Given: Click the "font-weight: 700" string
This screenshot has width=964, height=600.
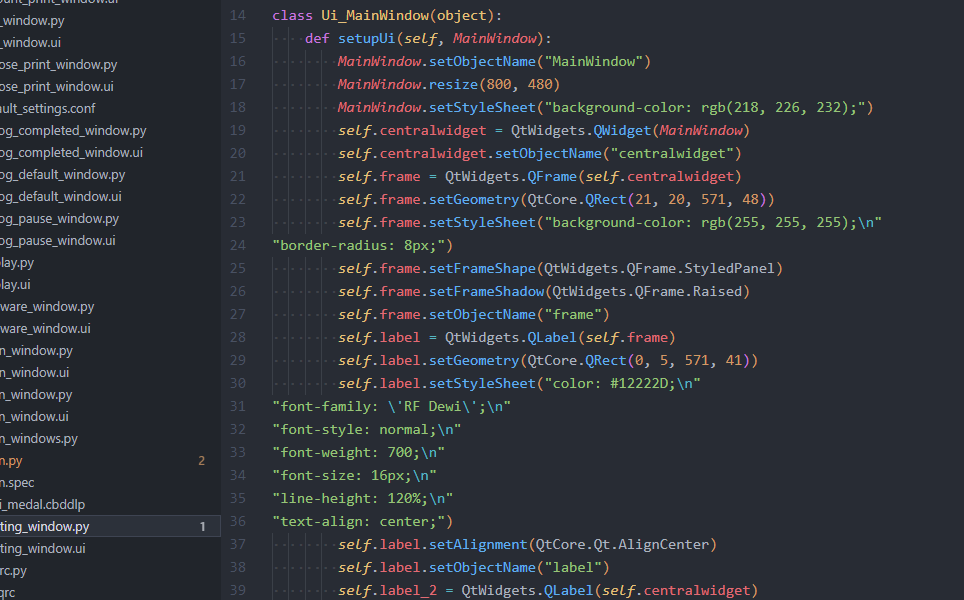Looking at the screenshot, I should (358, 452).
